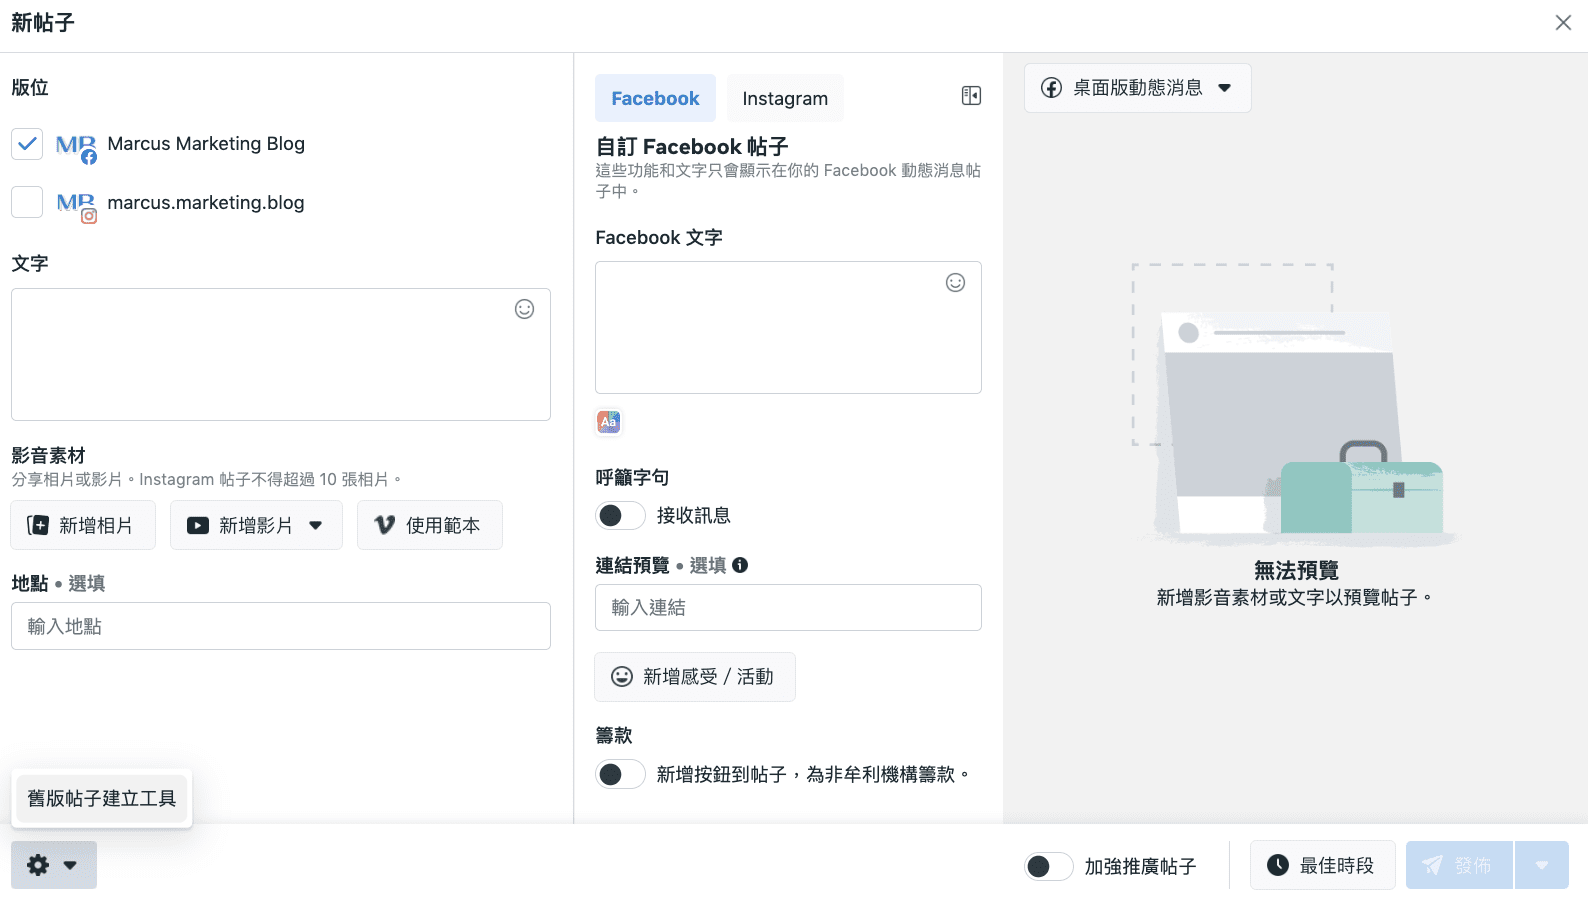The image size is (1588, 901).
Task: Click the link preview info icon
Action: (740, 565)
